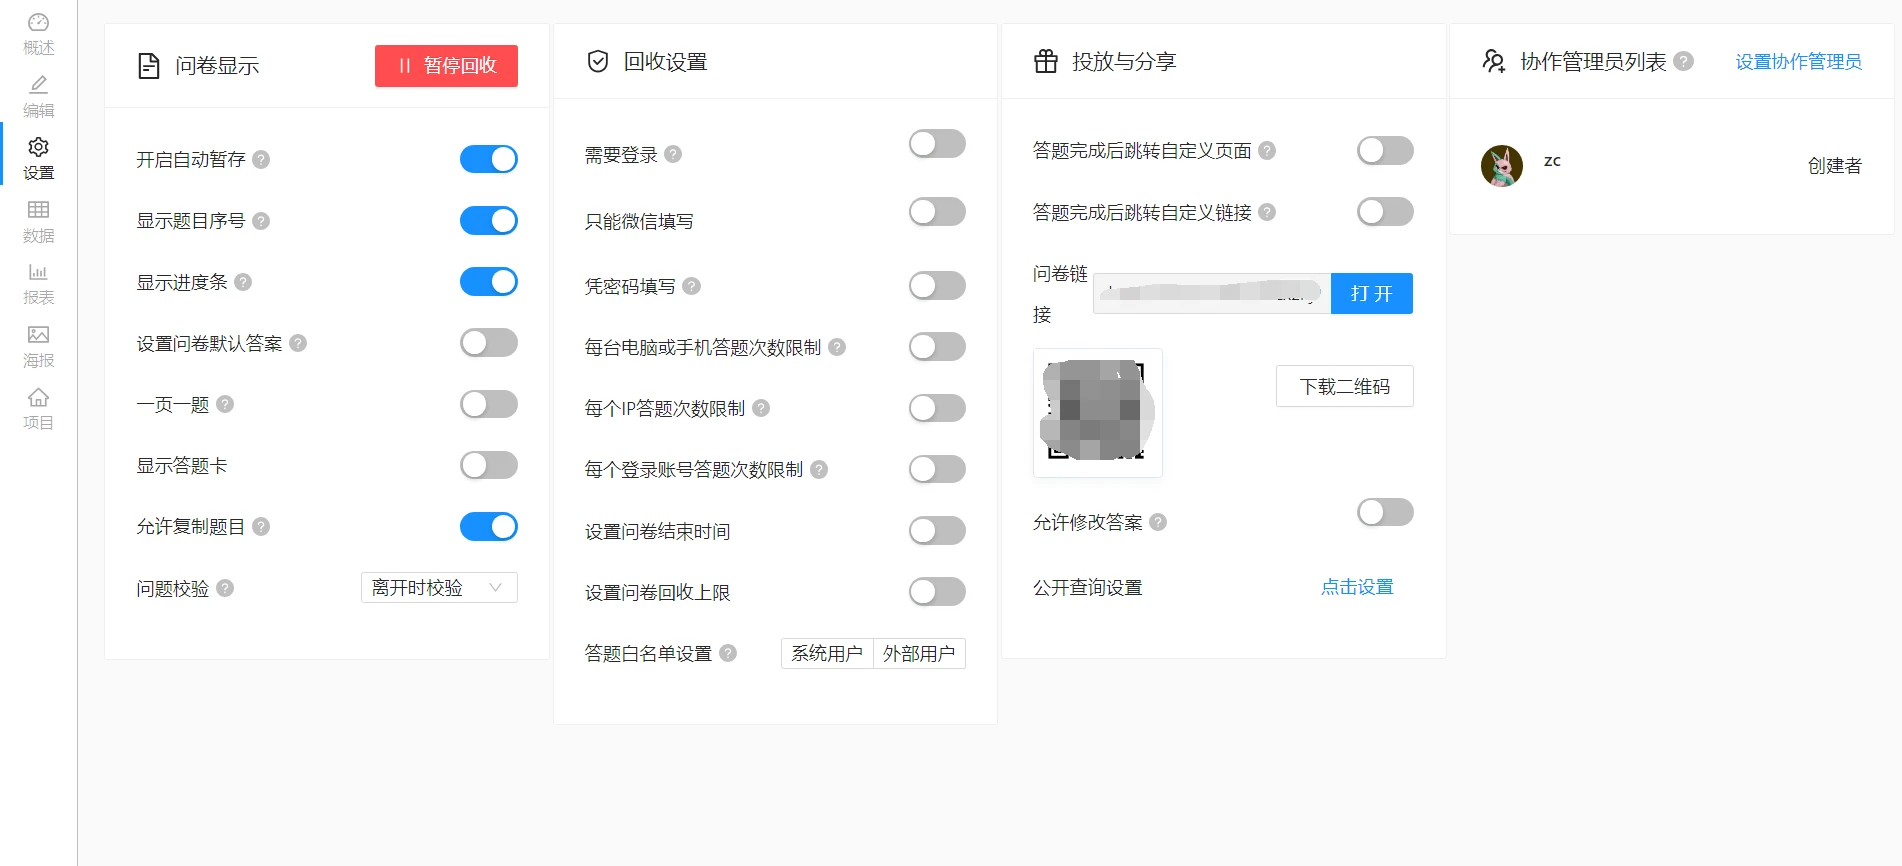Open 报表 reports from sidebar
1902x866 pixels.
pos(38,284)
